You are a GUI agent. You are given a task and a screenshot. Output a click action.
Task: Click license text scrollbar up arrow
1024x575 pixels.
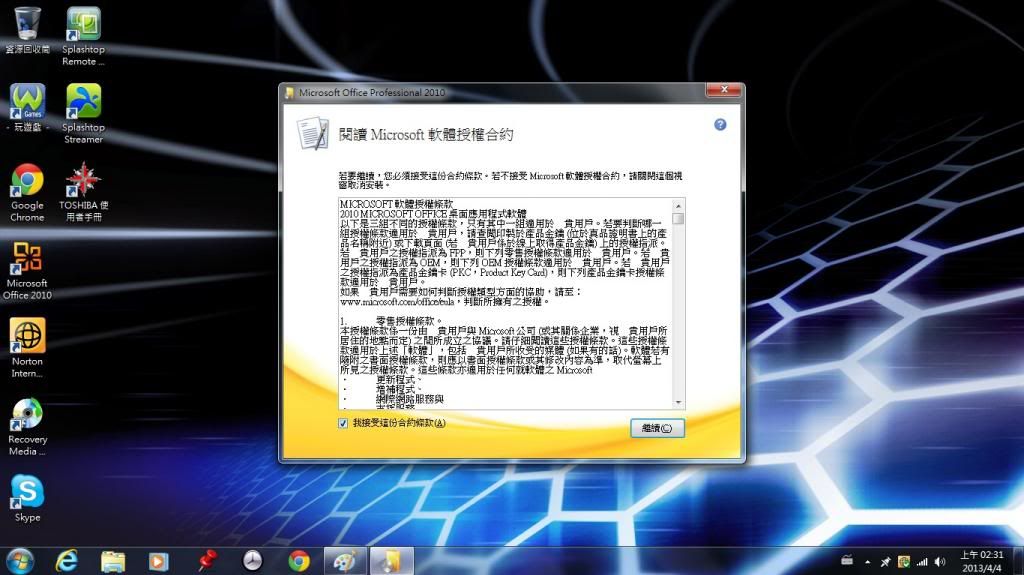point(679,205)
